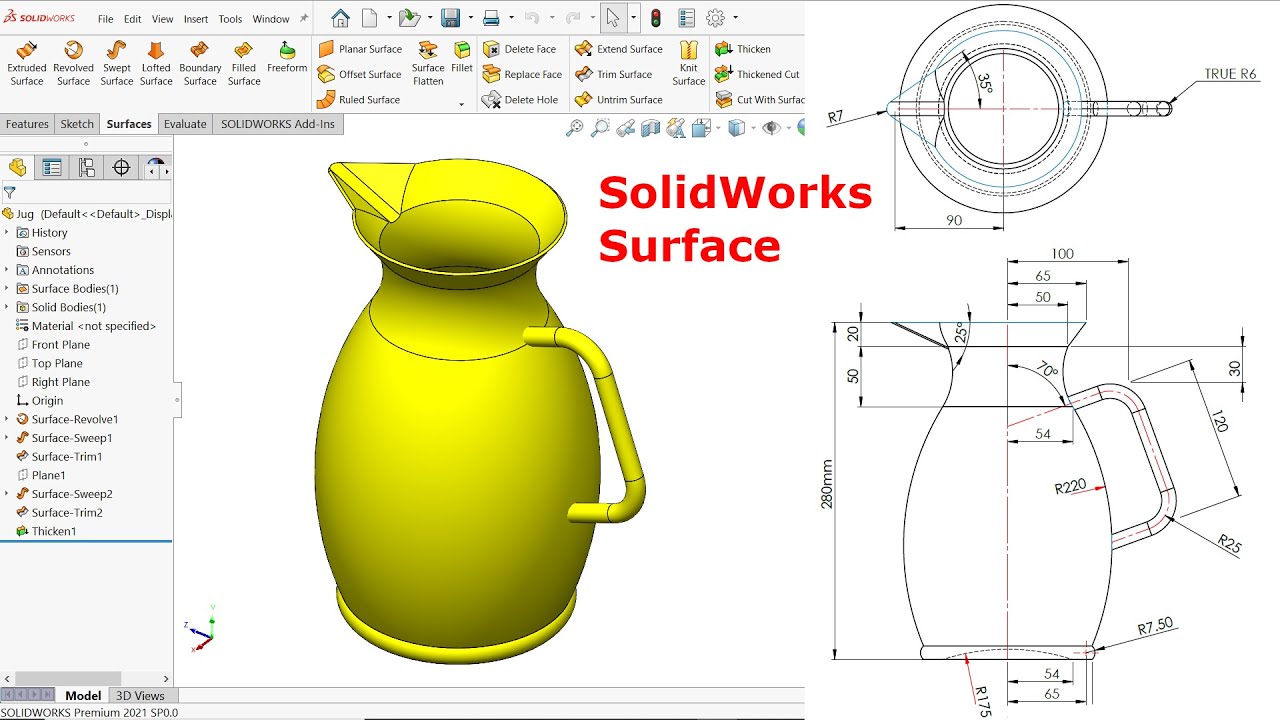
Task: Open the PropertyManager tab icon
Action: point(52,167)
